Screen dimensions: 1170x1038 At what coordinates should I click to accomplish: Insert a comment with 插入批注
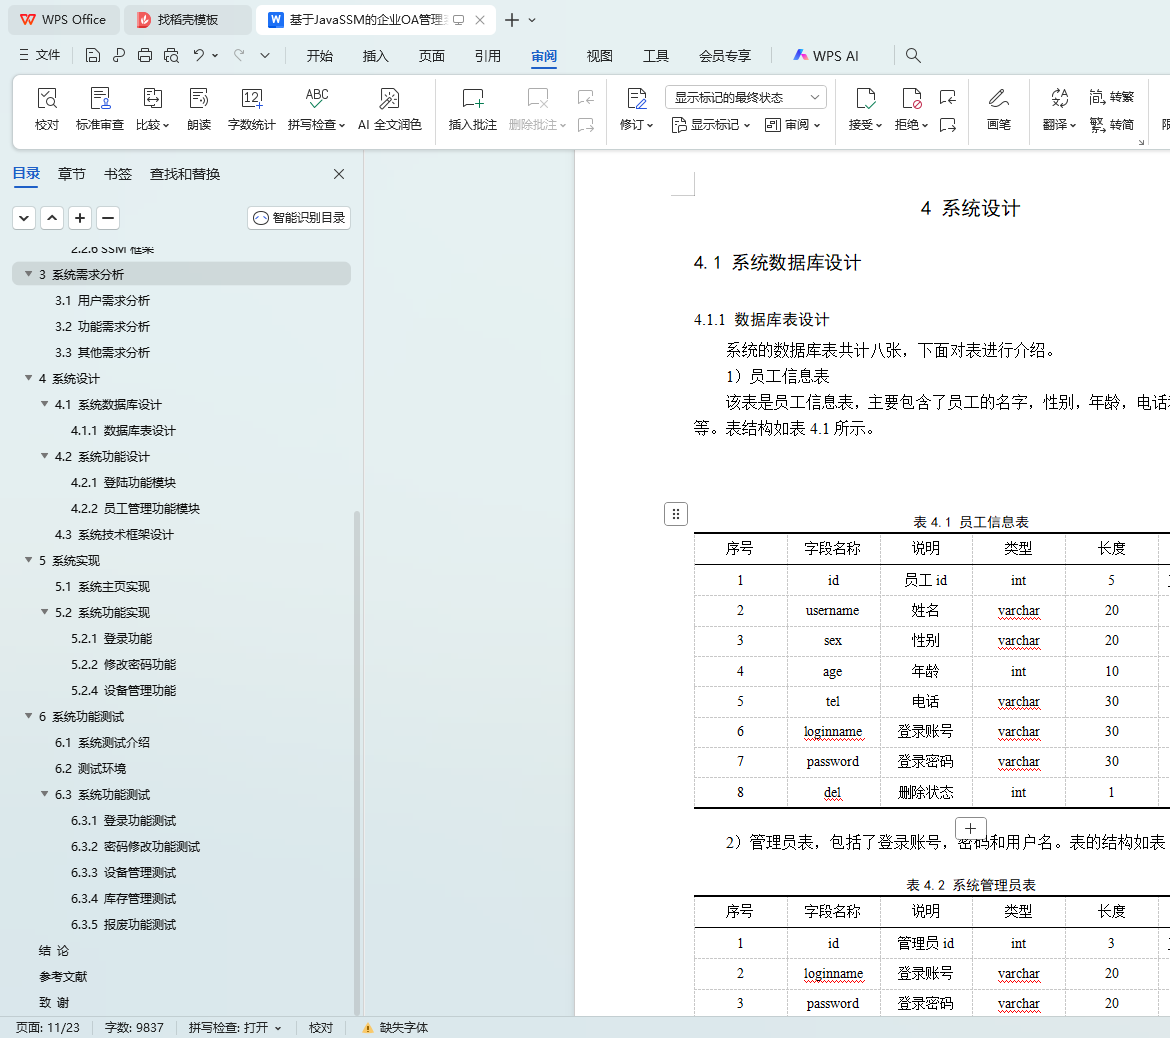(472, 109)
